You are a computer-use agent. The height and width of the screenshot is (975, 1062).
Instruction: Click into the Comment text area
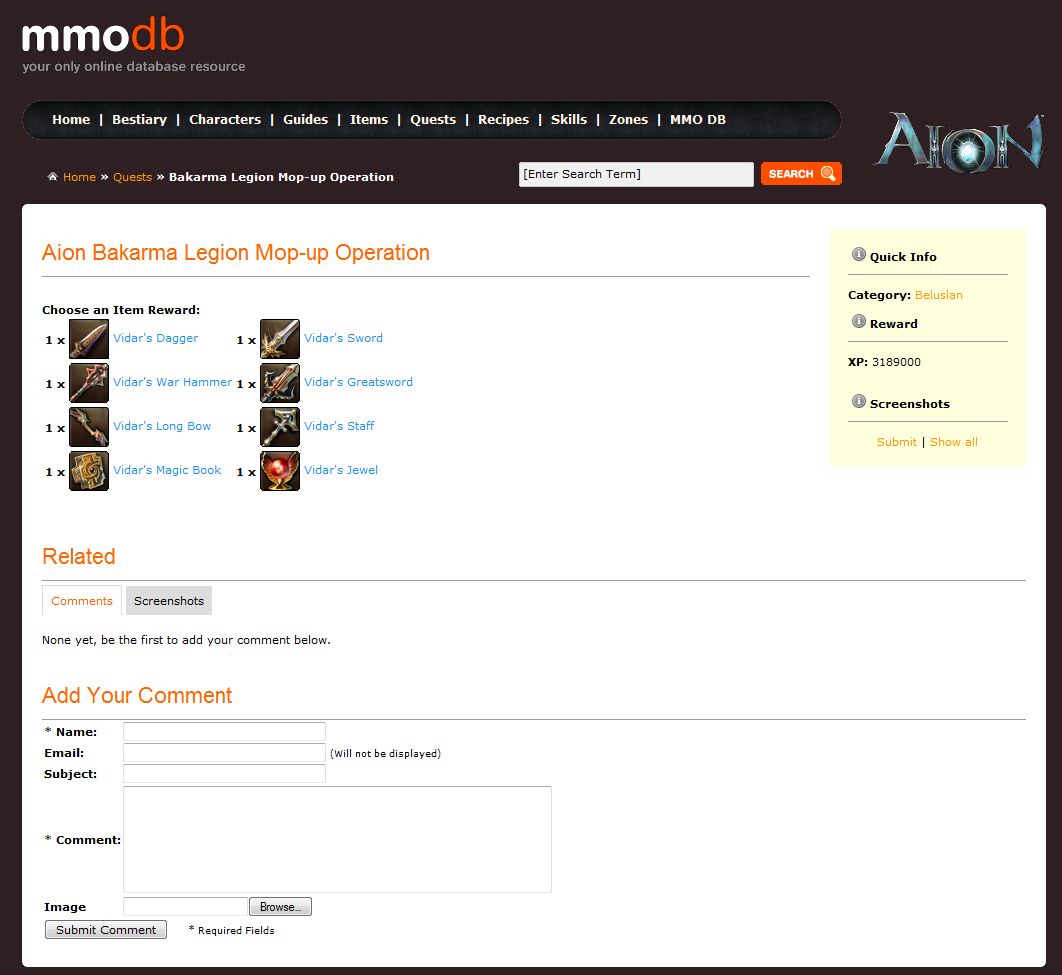point(337,840)
